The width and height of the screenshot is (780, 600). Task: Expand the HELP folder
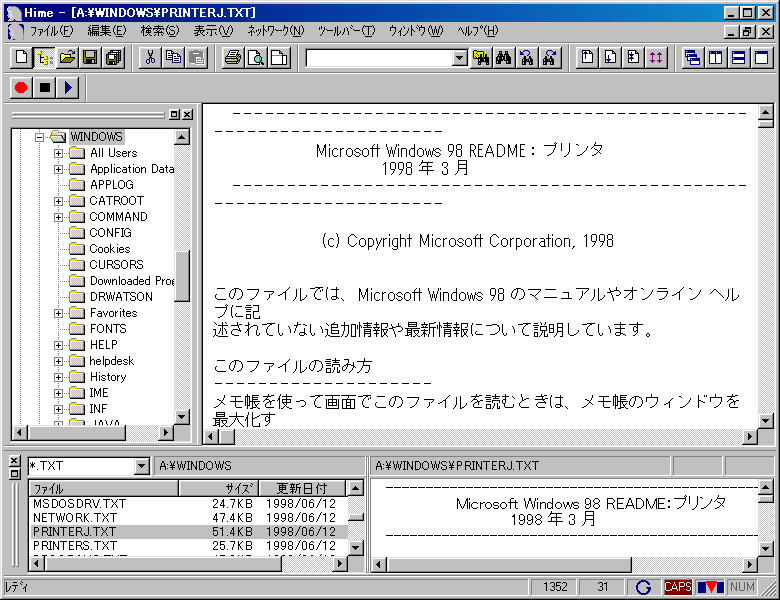coord(59,345)
